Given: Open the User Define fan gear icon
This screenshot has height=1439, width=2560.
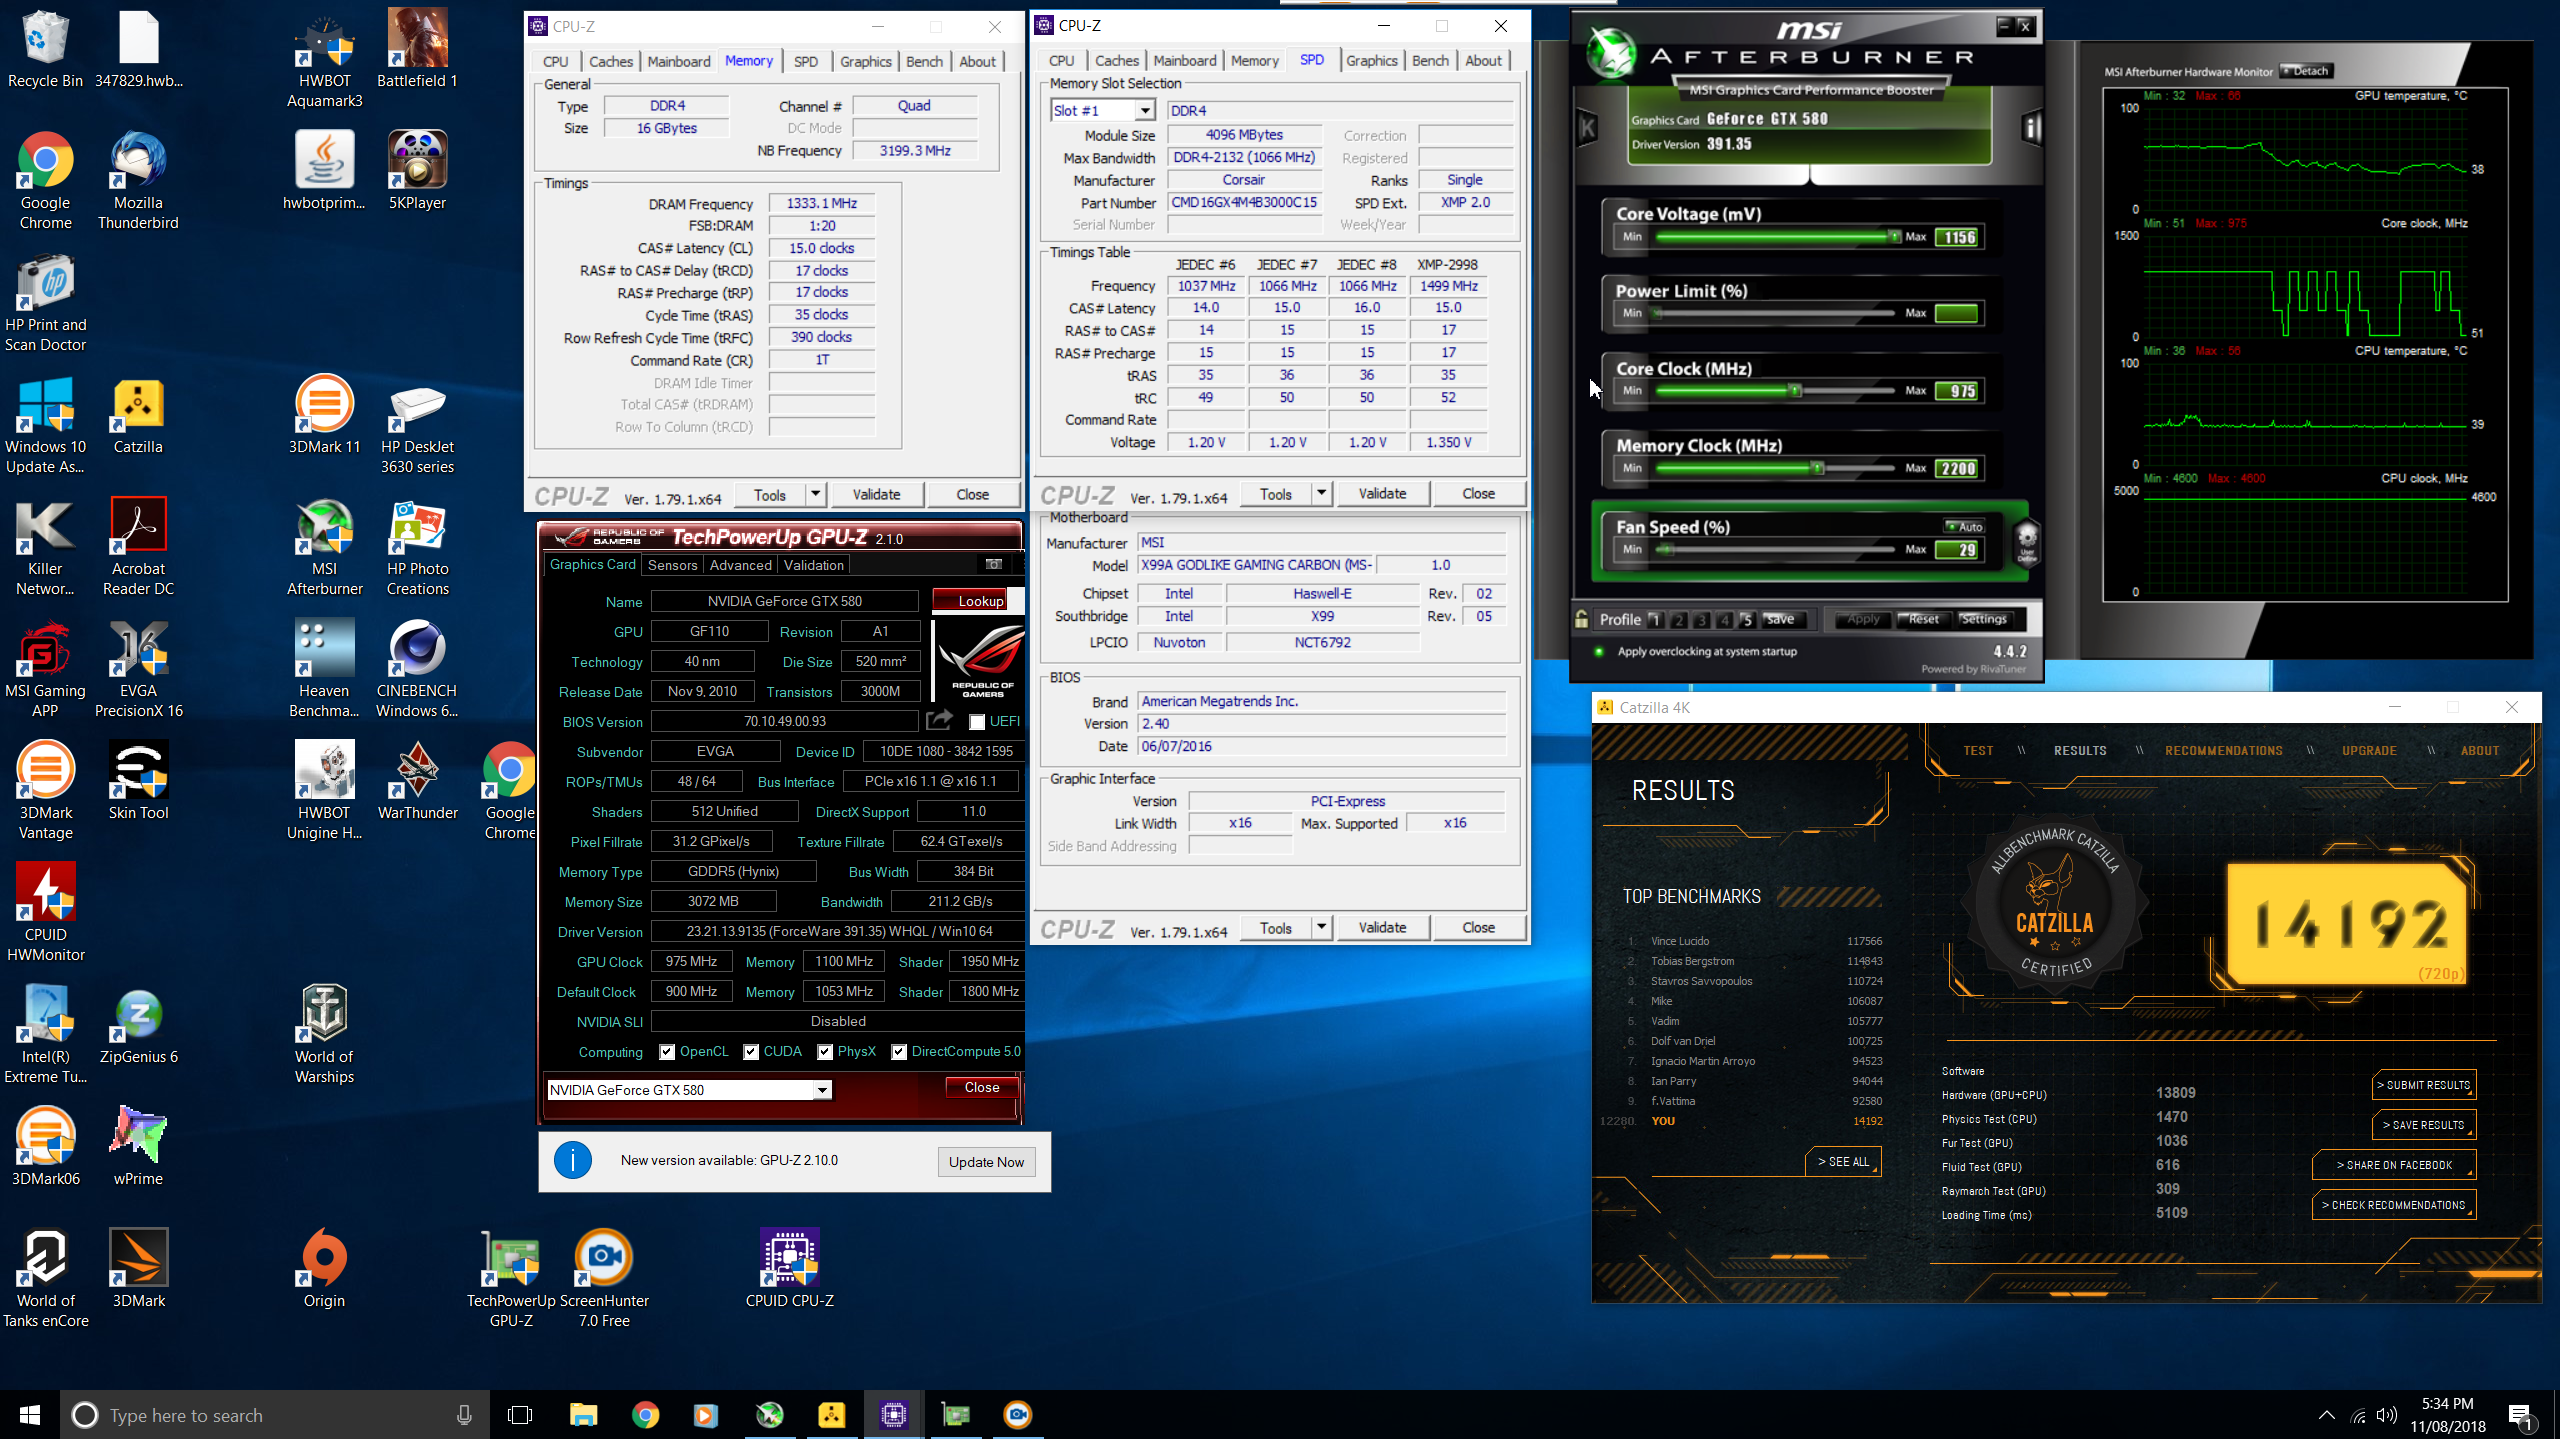Looking at the screenshot, I should click(2027, 541).
